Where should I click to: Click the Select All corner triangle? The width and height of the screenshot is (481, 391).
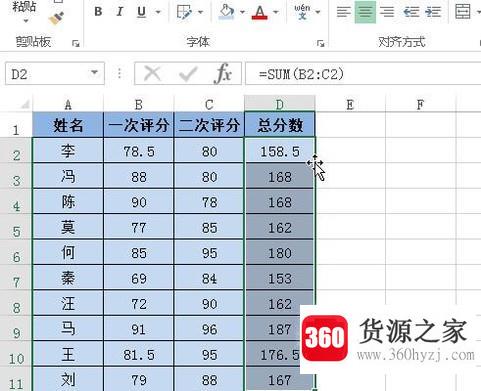tap(24, 105)
